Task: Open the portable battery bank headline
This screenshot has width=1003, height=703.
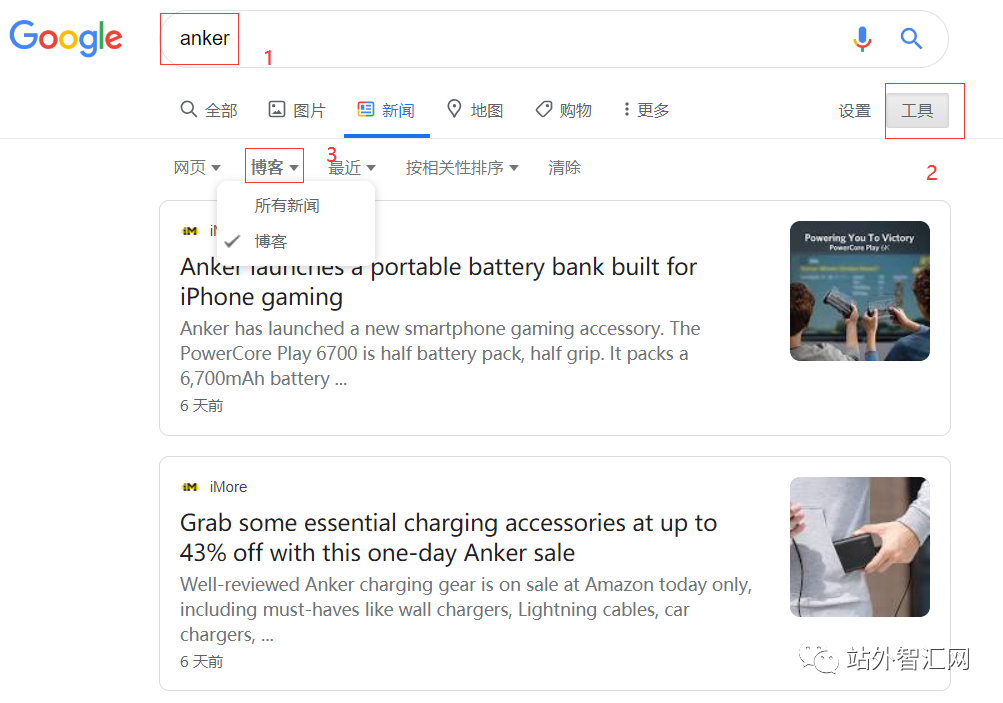Action: point(438,281)
